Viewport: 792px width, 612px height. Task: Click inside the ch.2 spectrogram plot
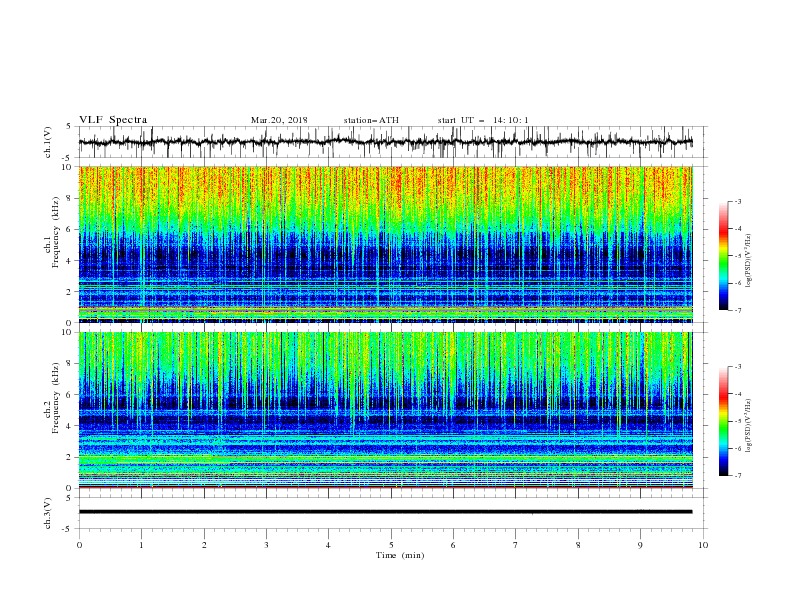tap(385, 410)
